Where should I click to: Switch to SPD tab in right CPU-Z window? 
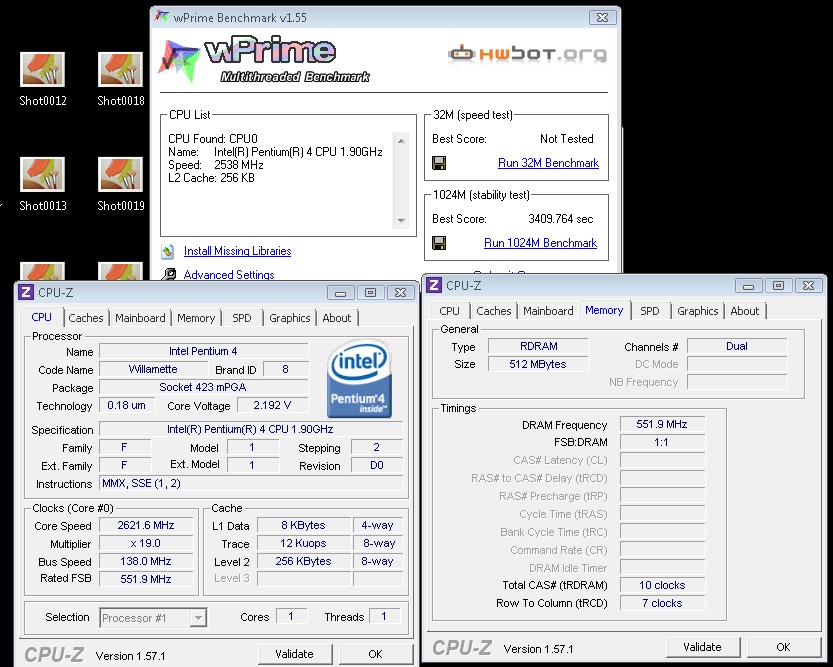(650, 311)
